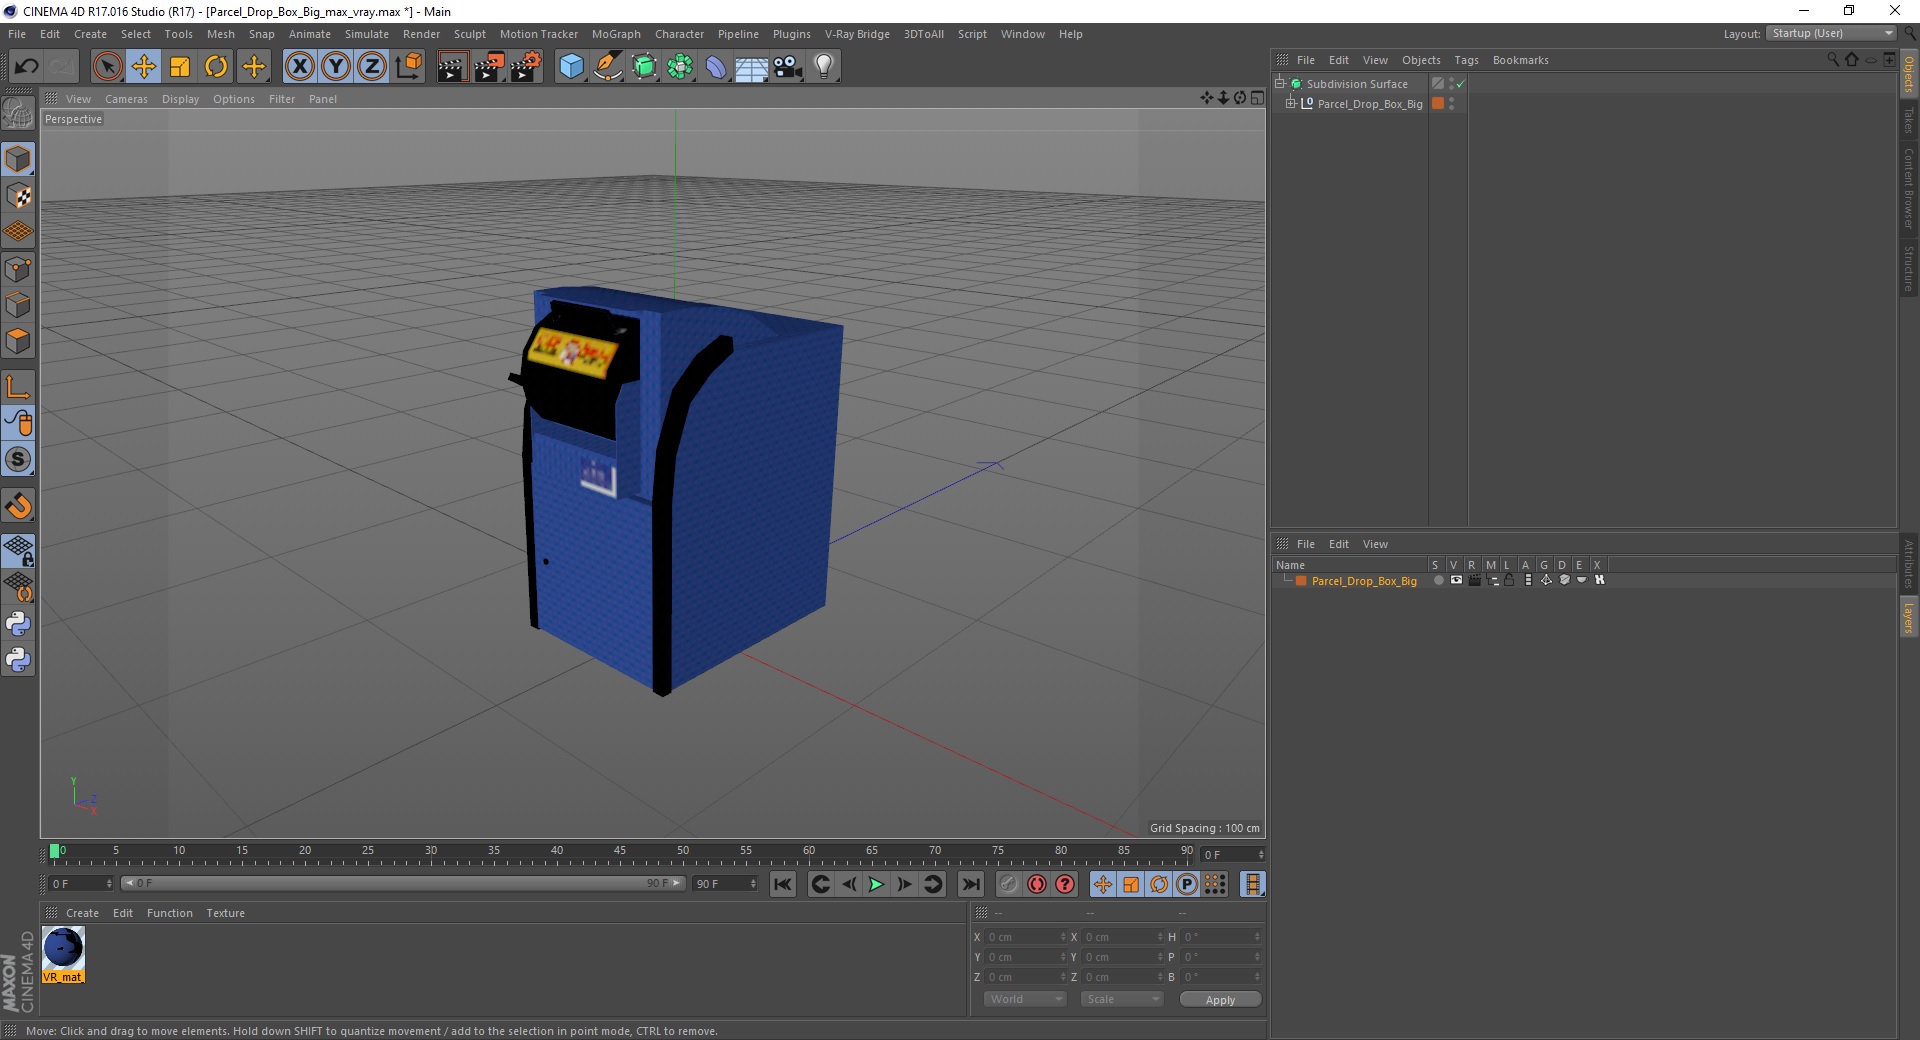Image resolution: width=1920 pixels, height=1040 pixels.
Task: Go to start of animation
Action: tap(783, 884)
